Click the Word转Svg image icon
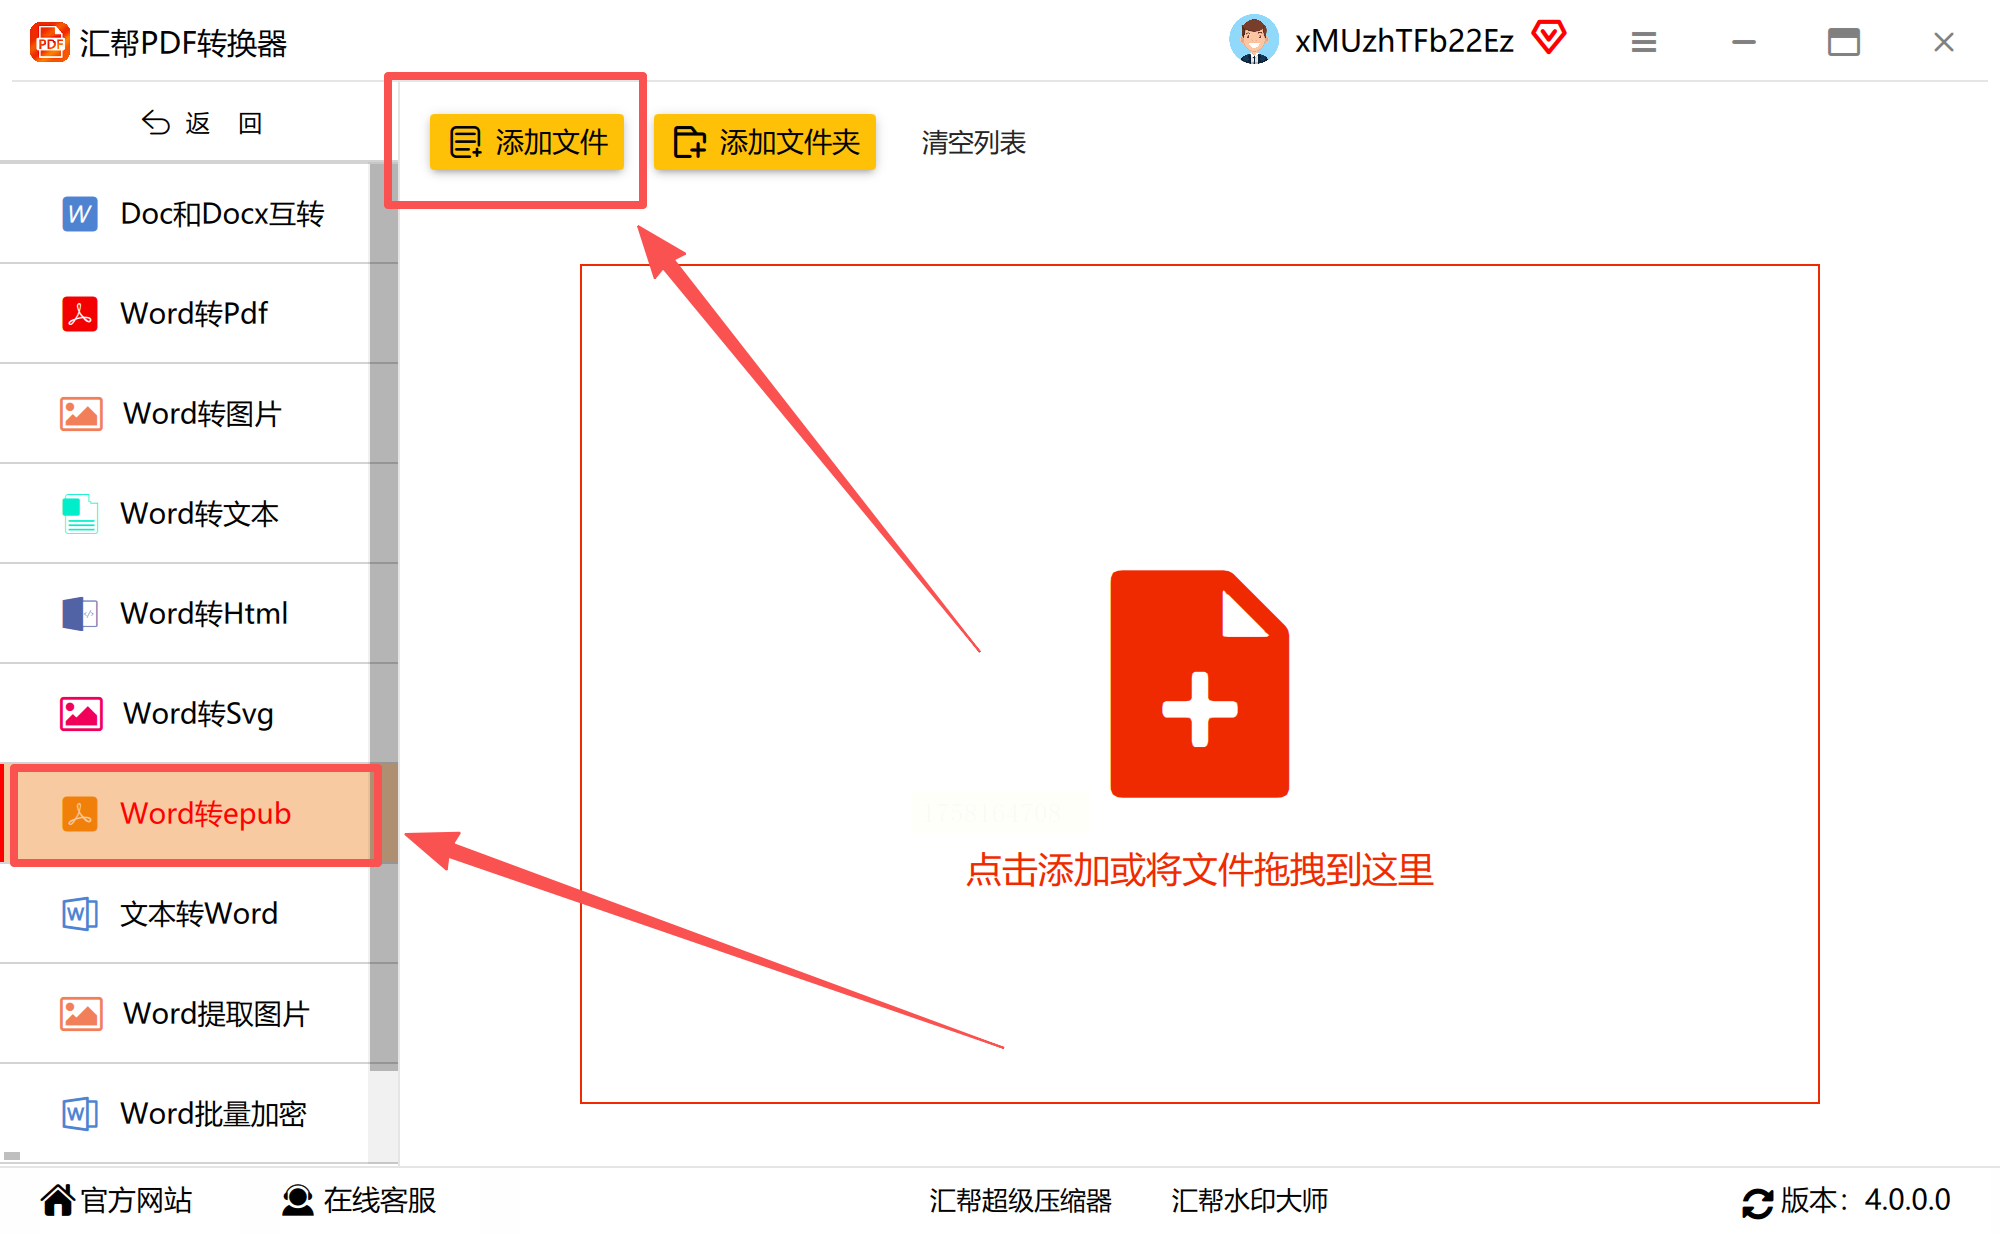This screenshot has height=1234, width=2000. click(81, 713)
